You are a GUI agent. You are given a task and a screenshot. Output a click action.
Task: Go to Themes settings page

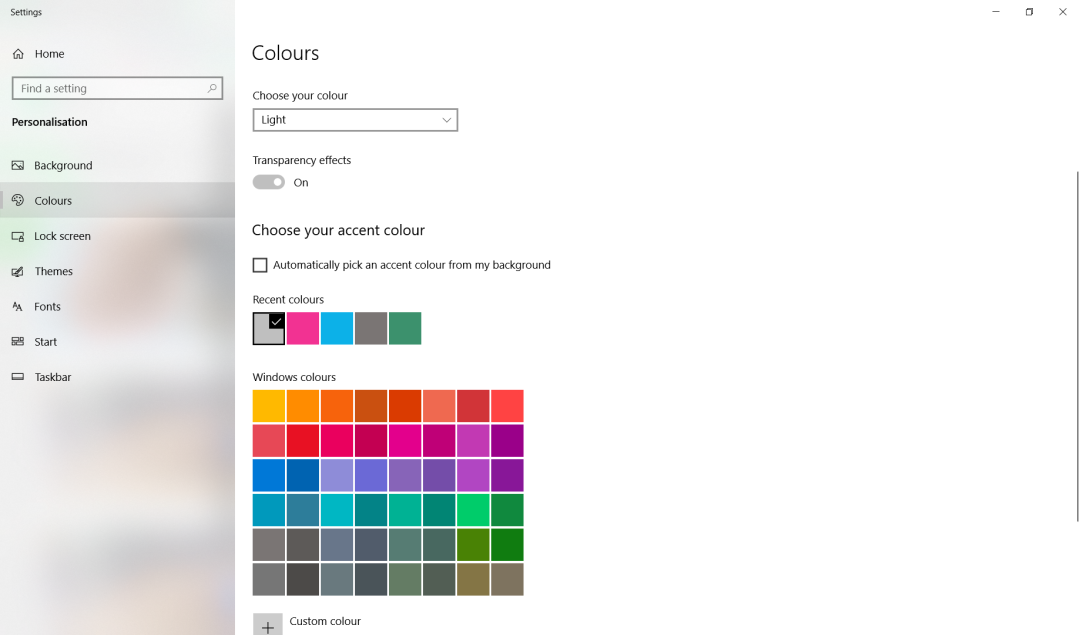[x=53, y=272]
